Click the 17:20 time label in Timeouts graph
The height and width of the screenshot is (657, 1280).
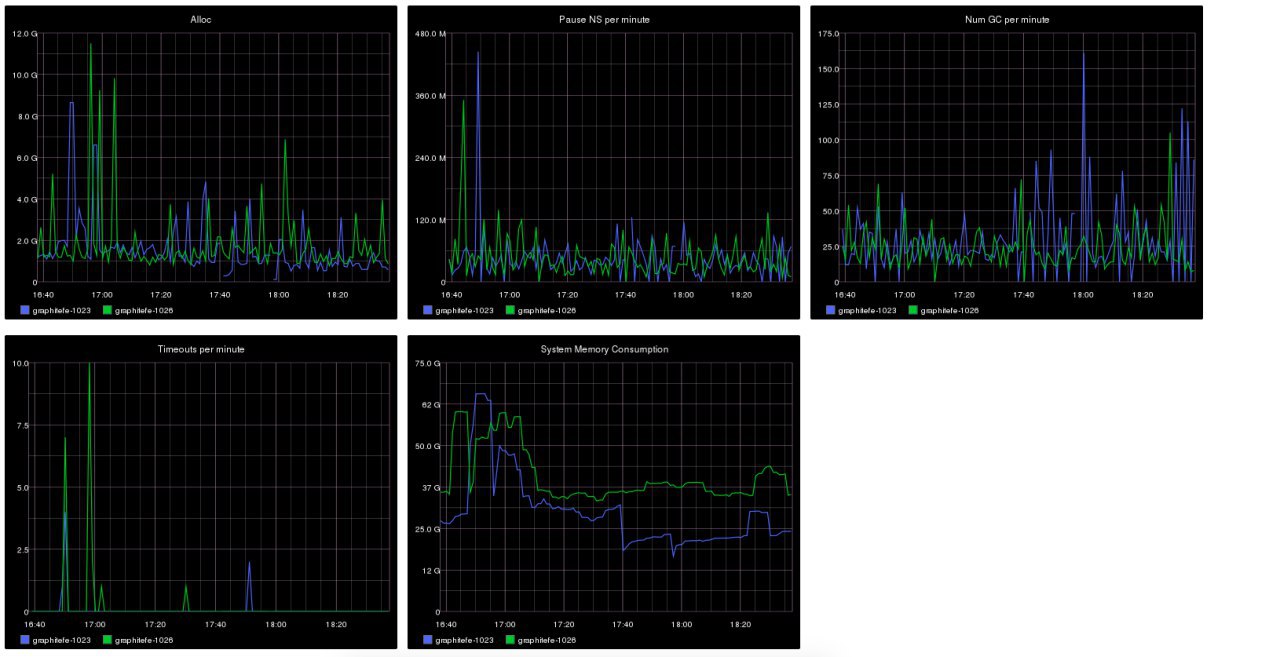pyautogui.click(x=155, y=624)
